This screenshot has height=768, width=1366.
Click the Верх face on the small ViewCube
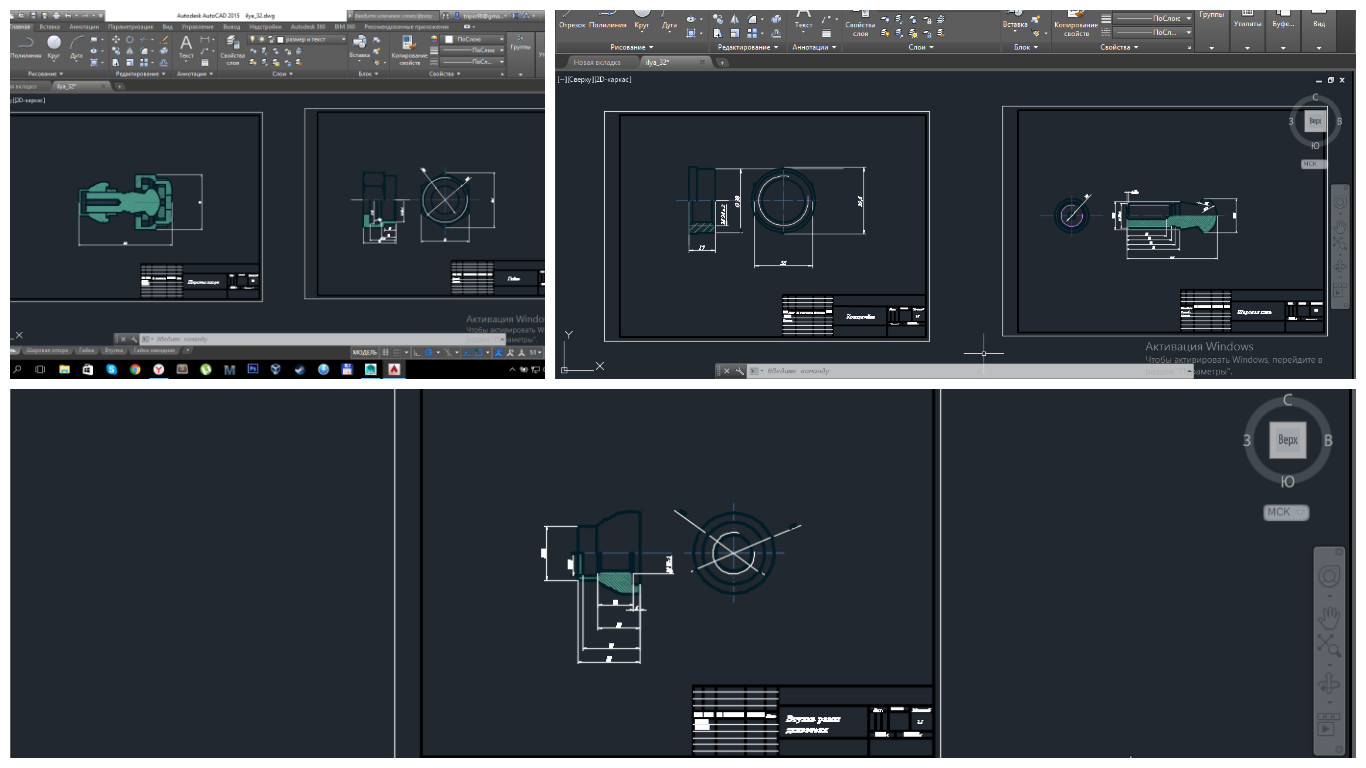(1316, 121)
